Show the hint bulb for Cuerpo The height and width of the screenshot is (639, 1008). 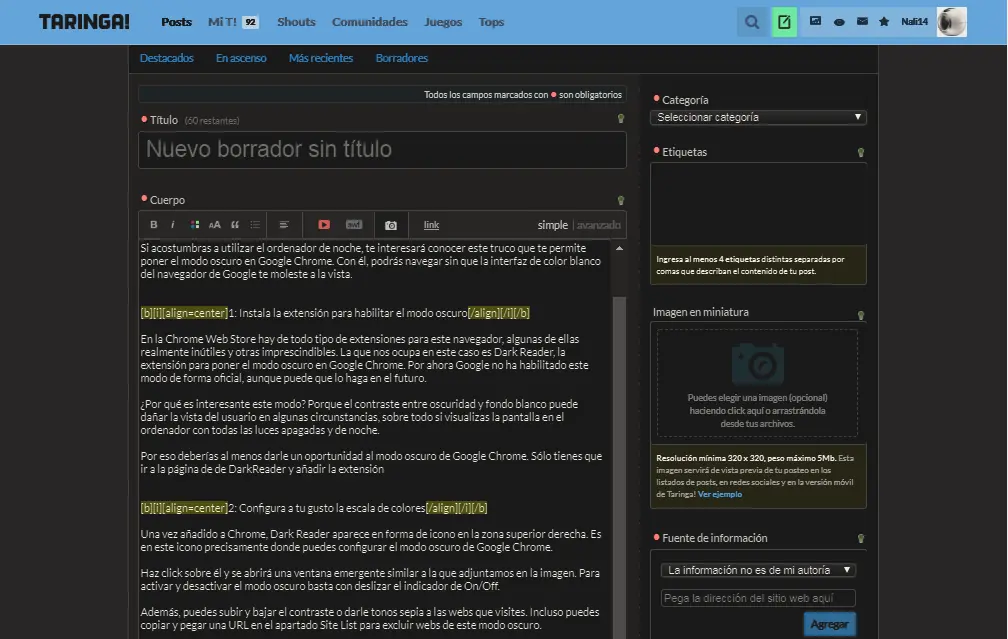tap(621, 201)
